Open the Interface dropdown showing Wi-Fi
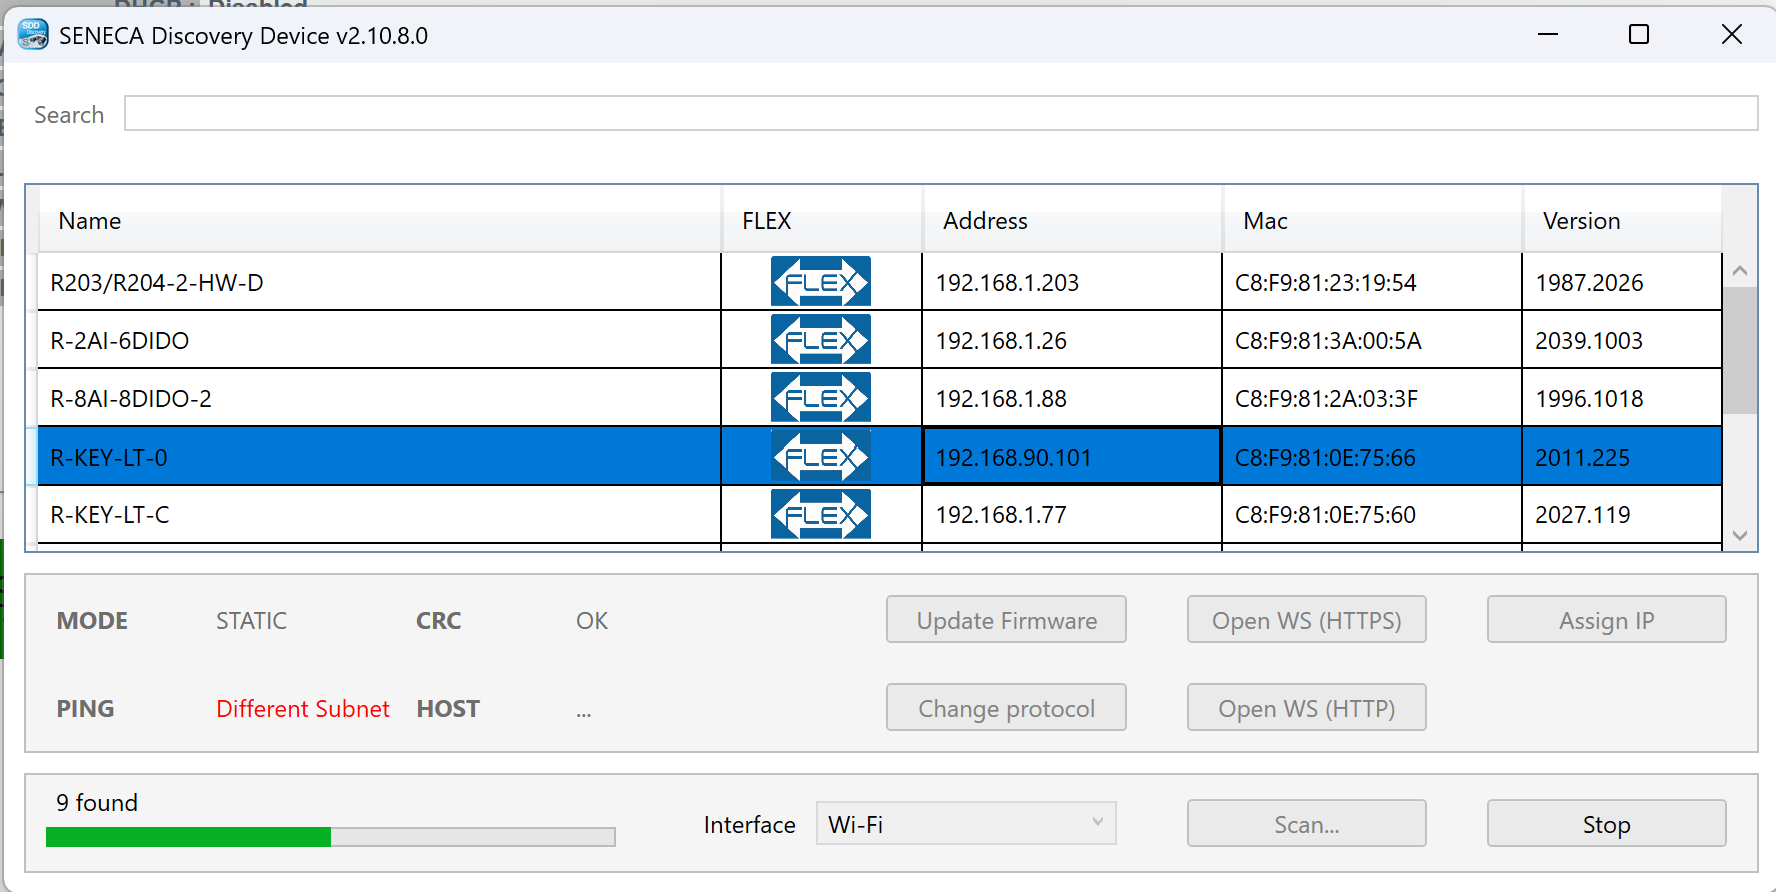1776x892 pixels. click(966, 824)
